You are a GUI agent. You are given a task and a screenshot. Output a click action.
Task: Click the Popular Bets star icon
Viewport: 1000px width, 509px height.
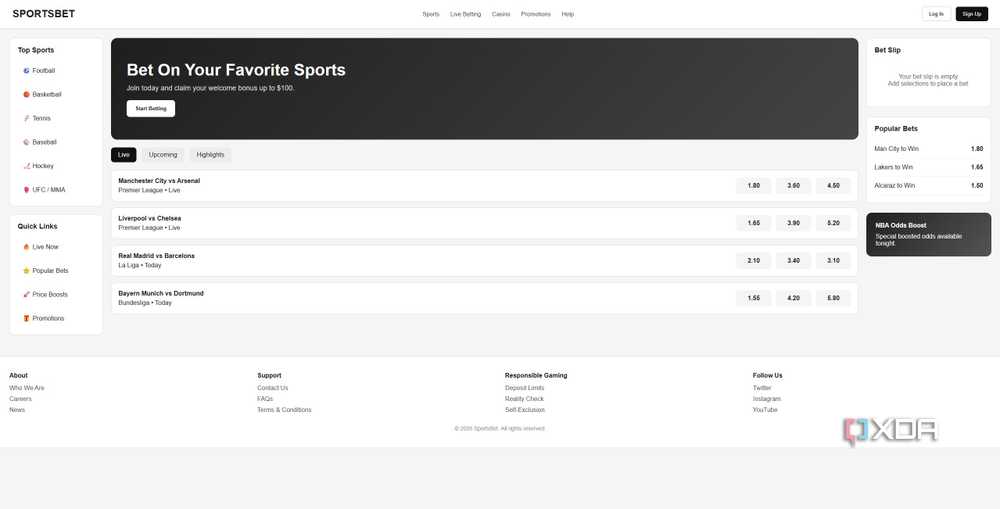[26, 270]
